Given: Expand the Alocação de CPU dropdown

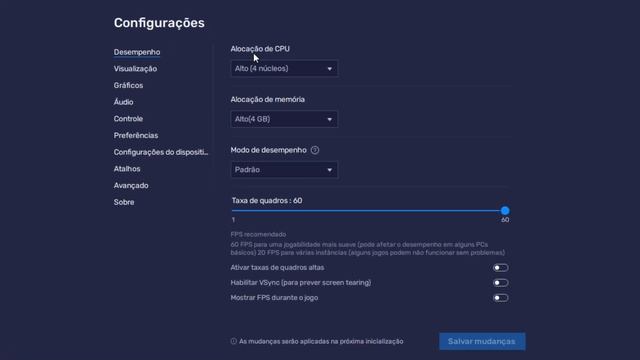Looking at the screenshot, I should pos(284,69).
